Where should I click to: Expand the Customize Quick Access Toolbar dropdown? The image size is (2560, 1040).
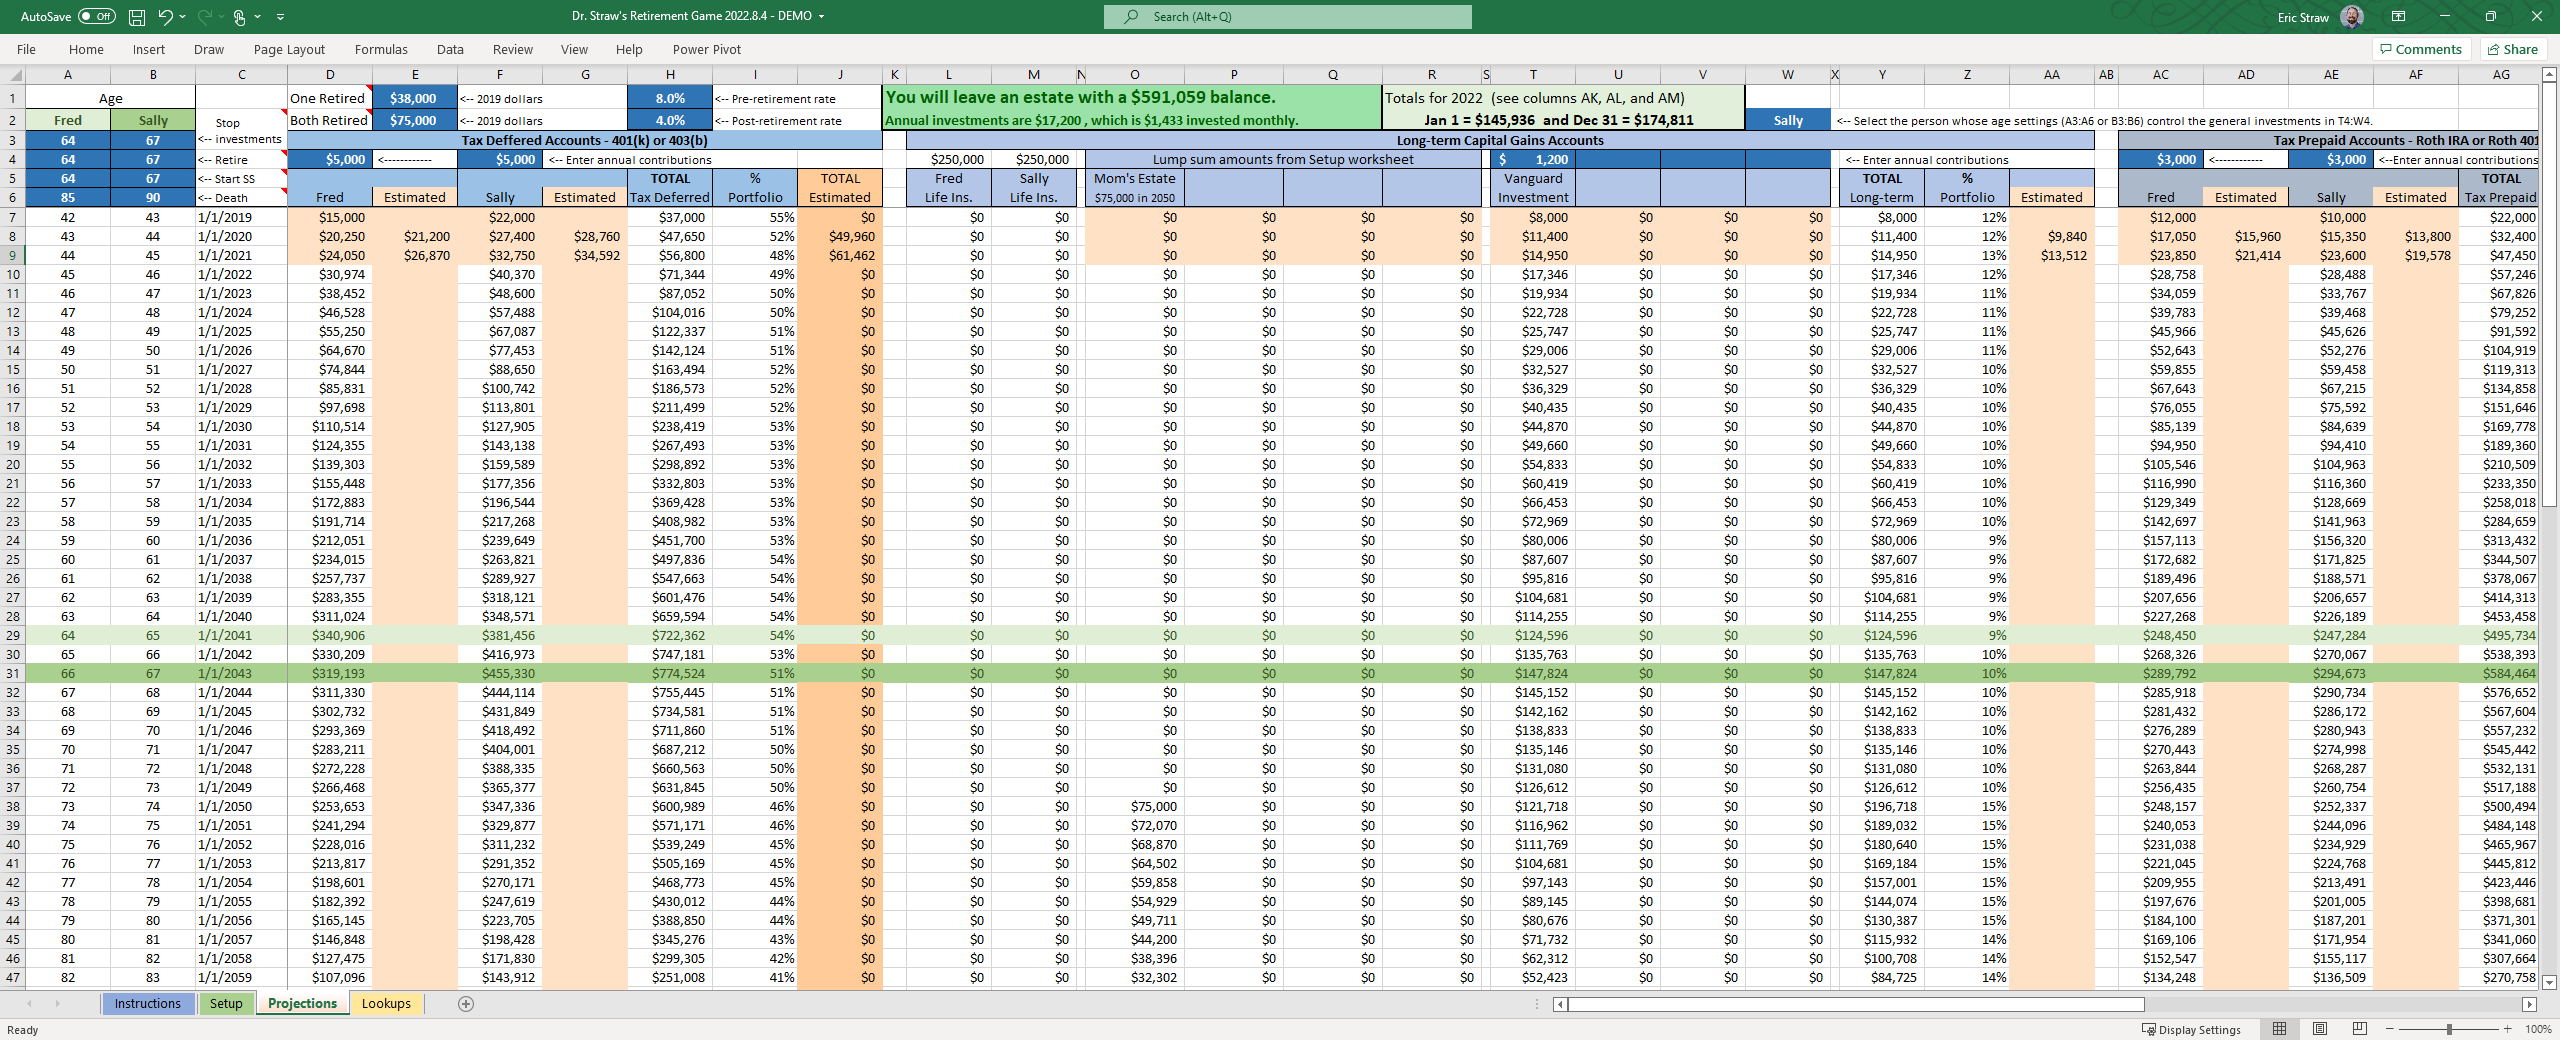(x=280, y=17)
